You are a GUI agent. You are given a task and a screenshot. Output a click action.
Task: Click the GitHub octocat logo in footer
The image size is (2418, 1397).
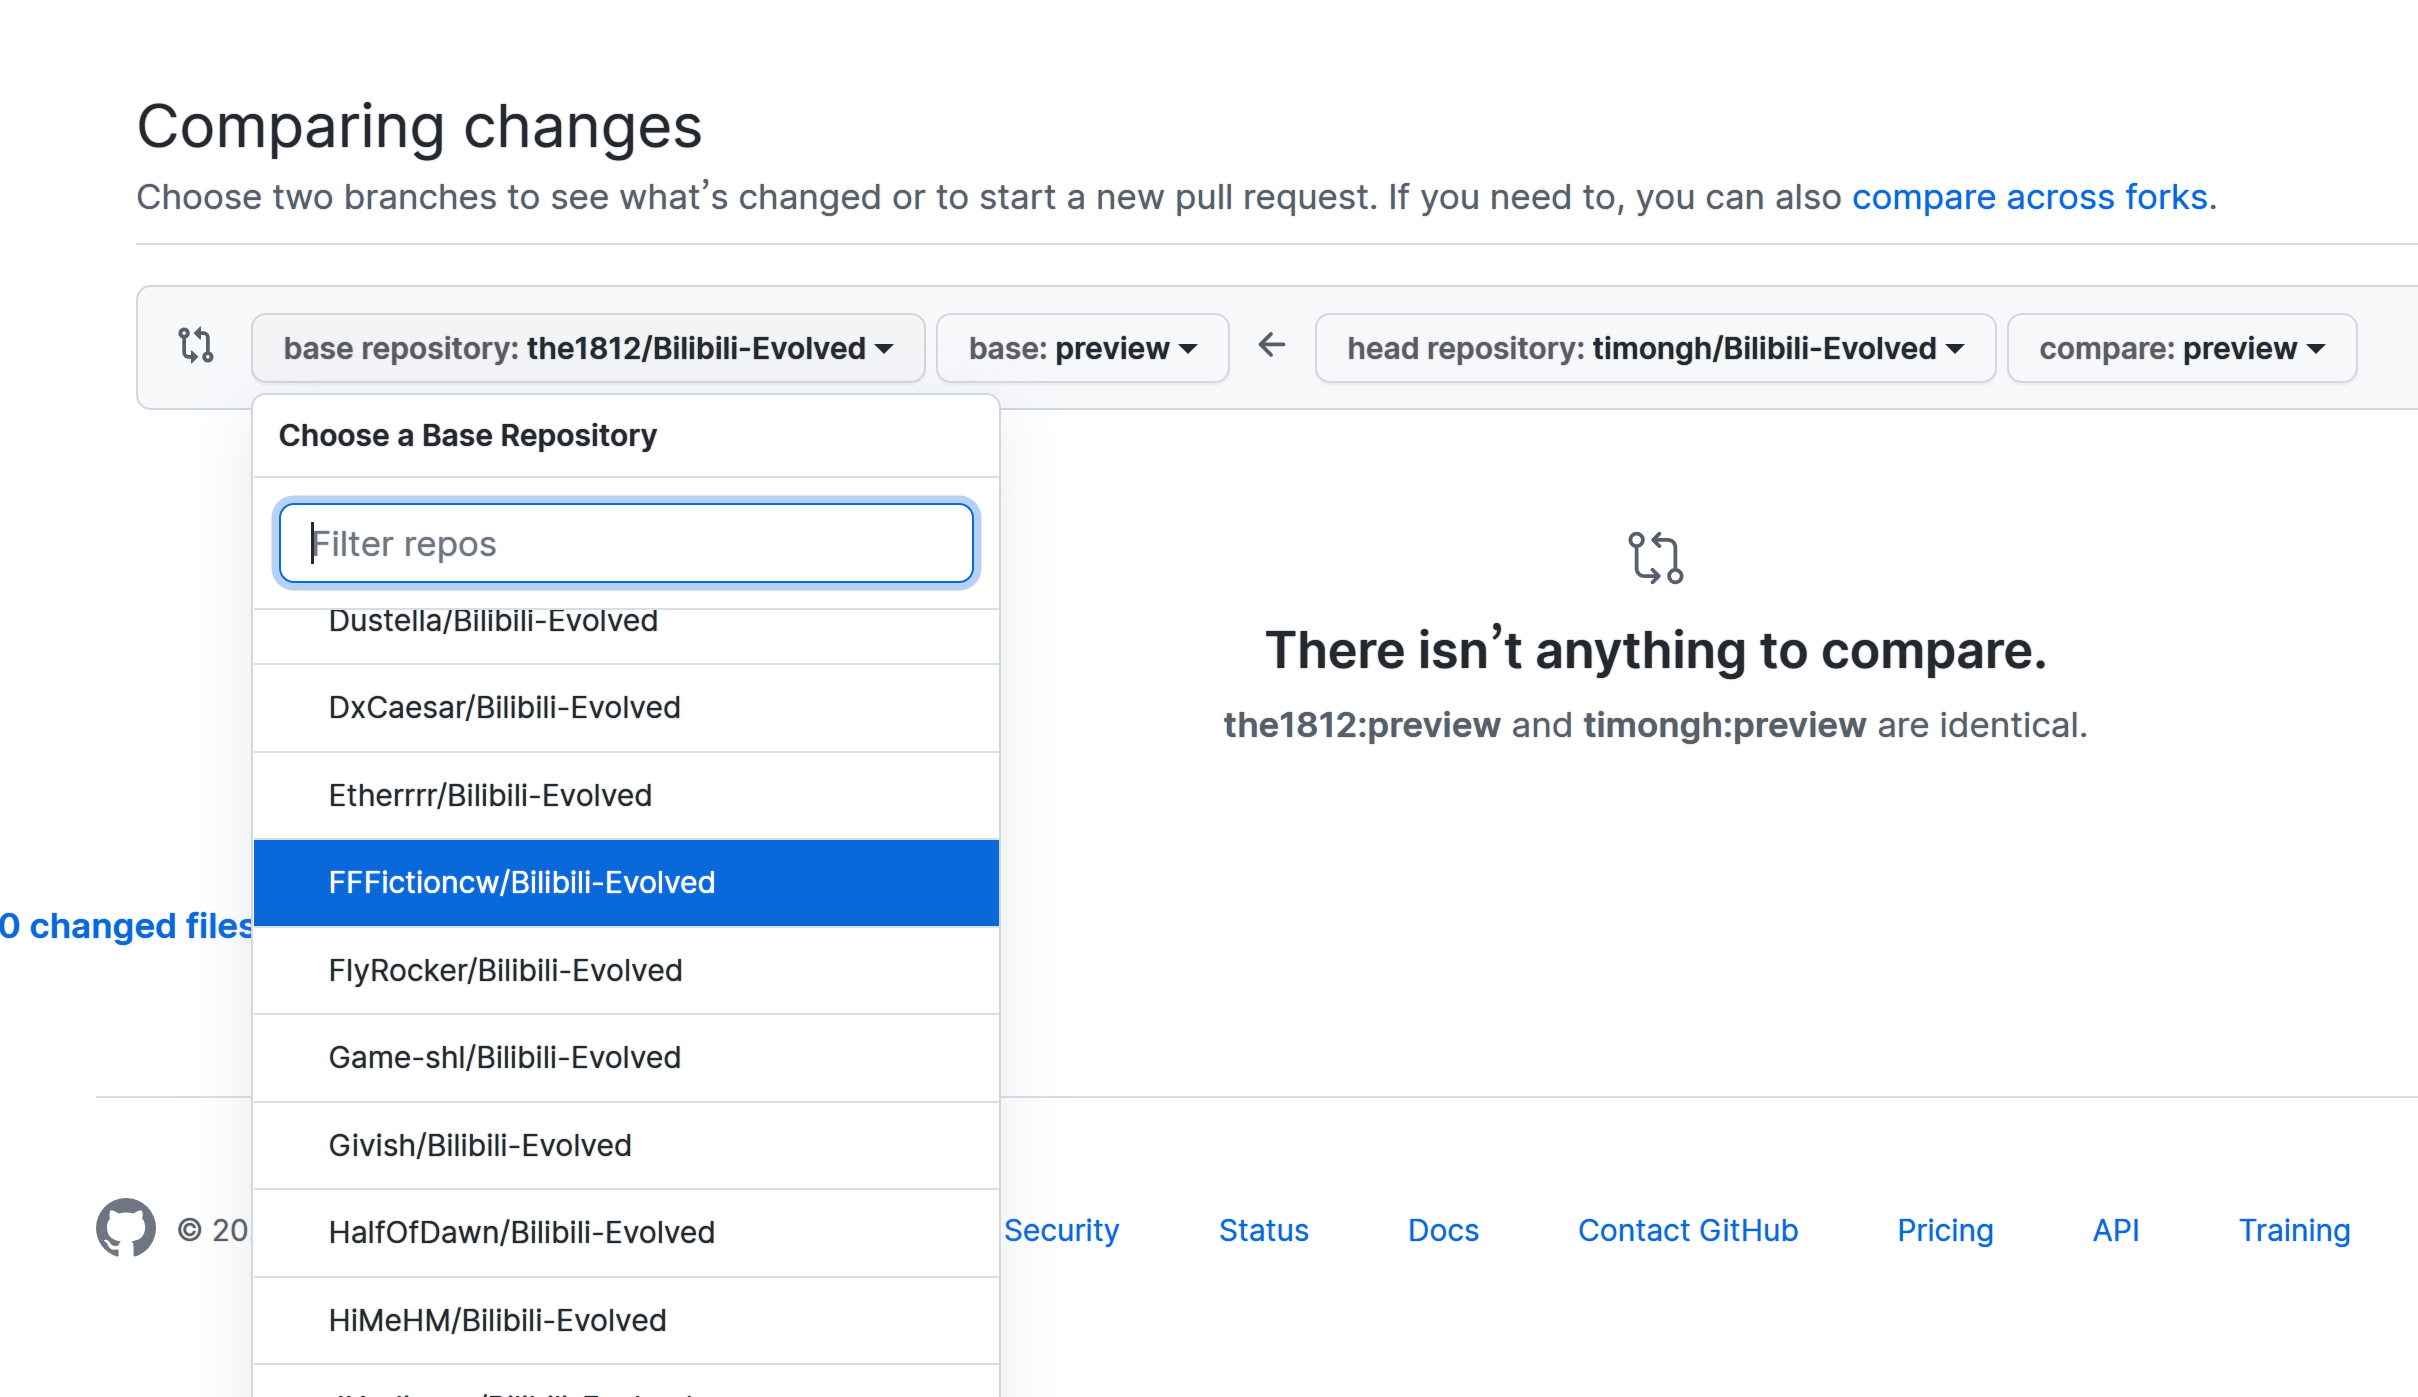tap(126, 1227)
